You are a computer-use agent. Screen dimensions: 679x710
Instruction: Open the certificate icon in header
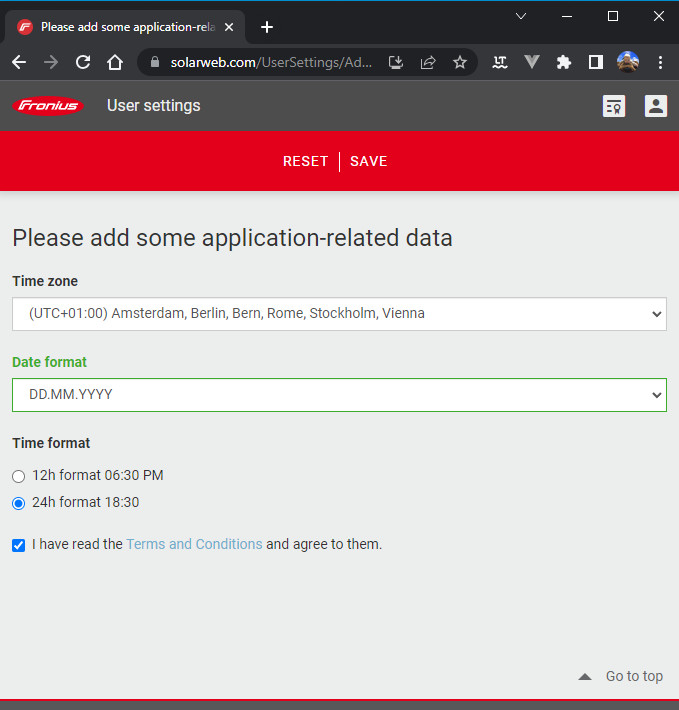pyautogui.click(x=614, y=106)
